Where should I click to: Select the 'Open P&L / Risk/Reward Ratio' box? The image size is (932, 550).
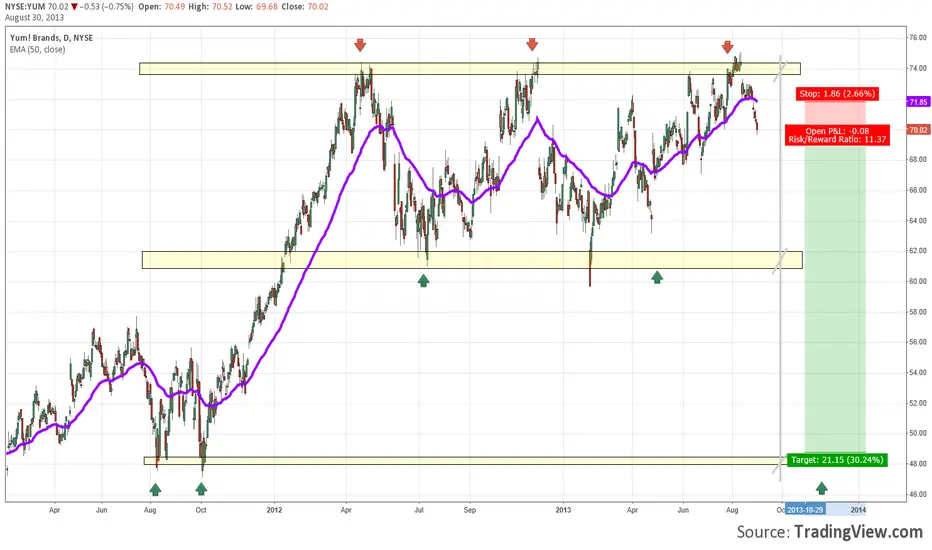837,135
